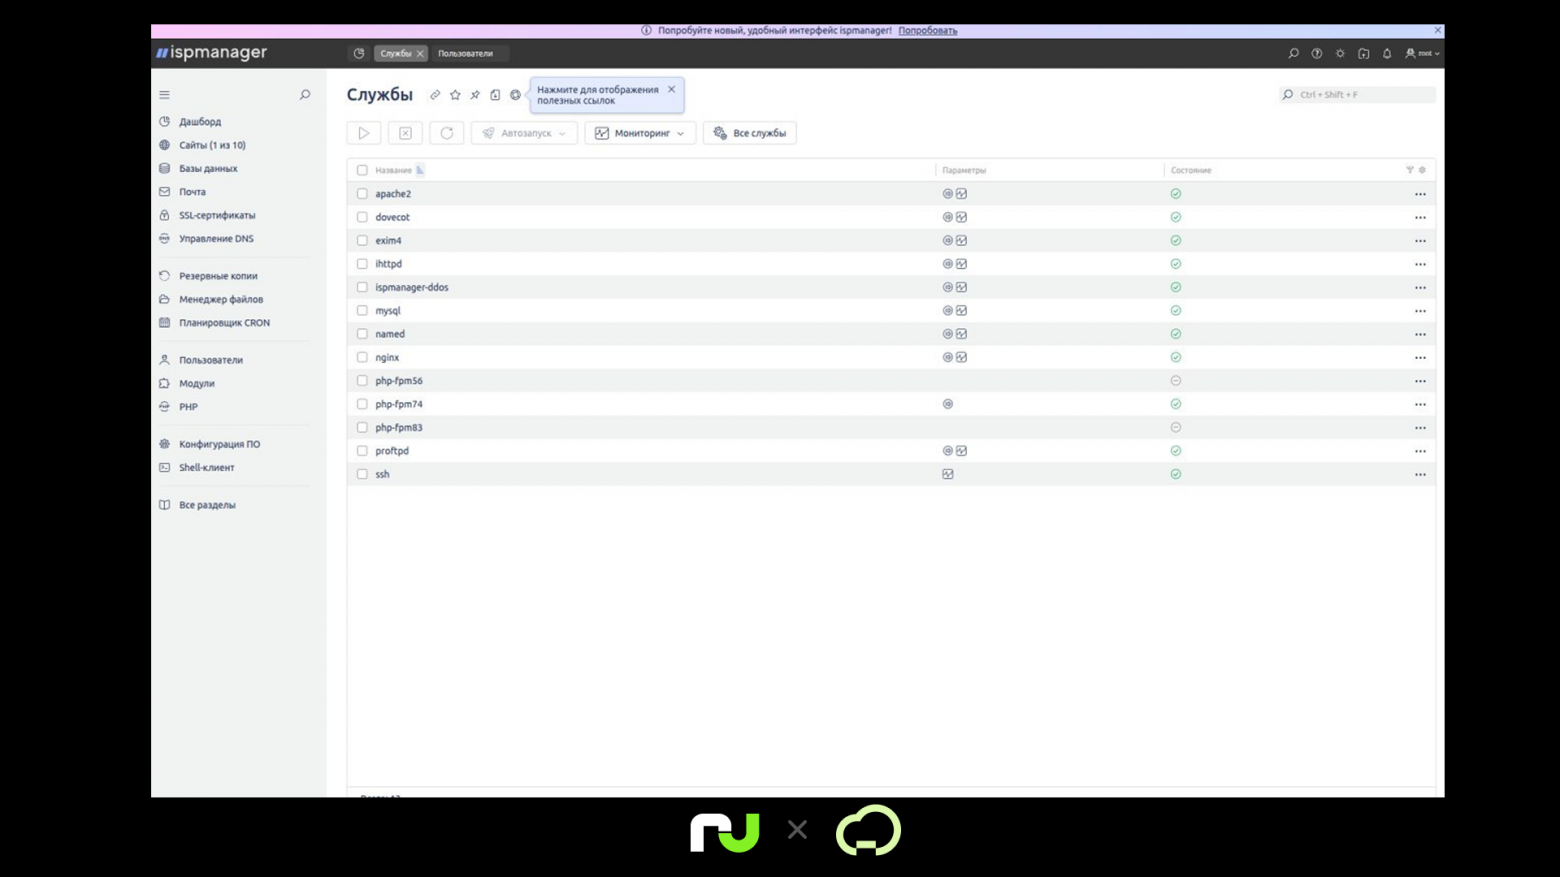Open three-dots menu for nginx row
Screen dimensions: 1560x877
pyautogui.click(x=1420, y=358)
